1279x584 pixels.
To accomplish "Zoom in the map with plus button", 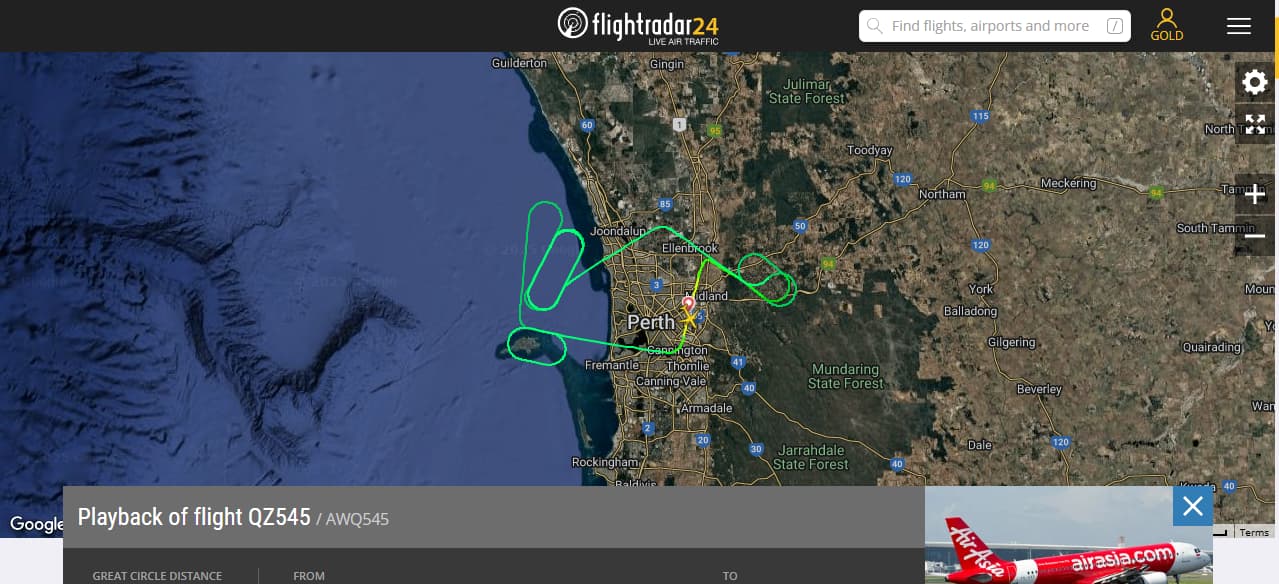I will coord(1255,194).
